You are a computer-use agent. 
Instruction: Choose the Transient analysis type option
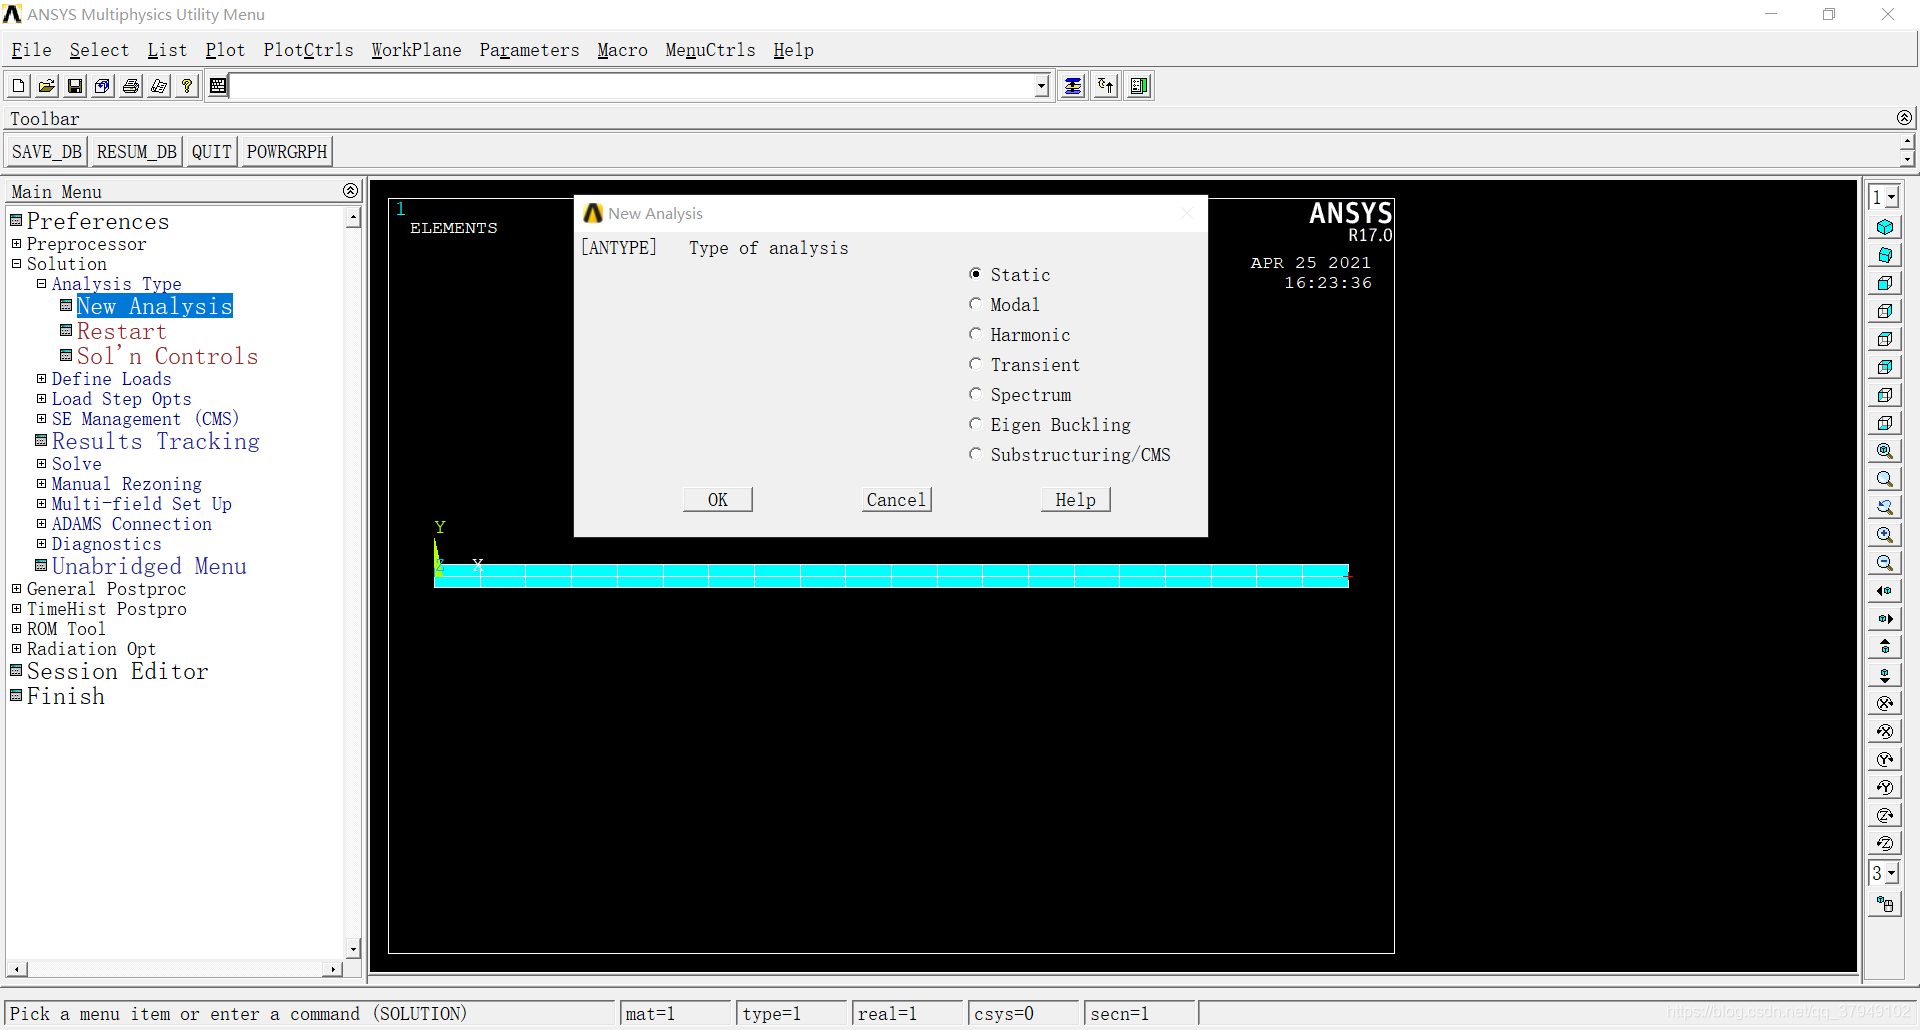[975, 364]
